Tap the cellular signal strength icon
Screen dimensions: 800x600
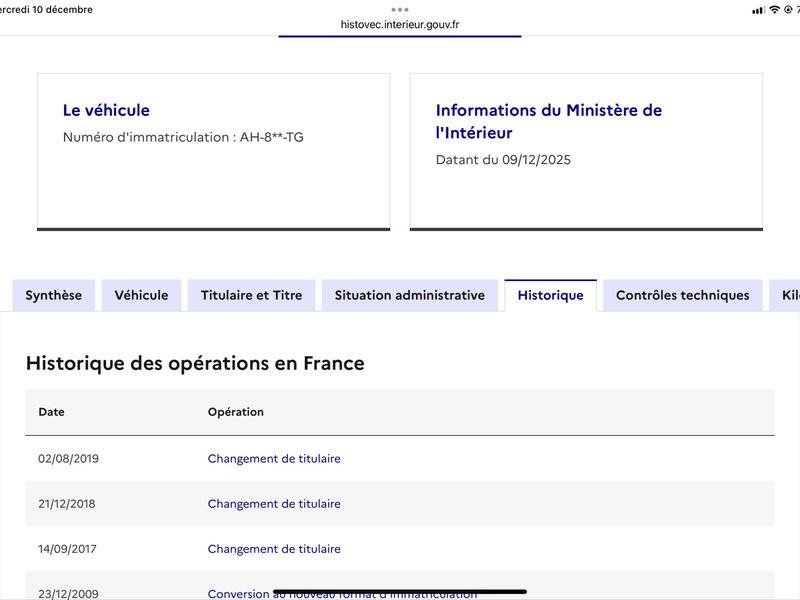point(758,10)
